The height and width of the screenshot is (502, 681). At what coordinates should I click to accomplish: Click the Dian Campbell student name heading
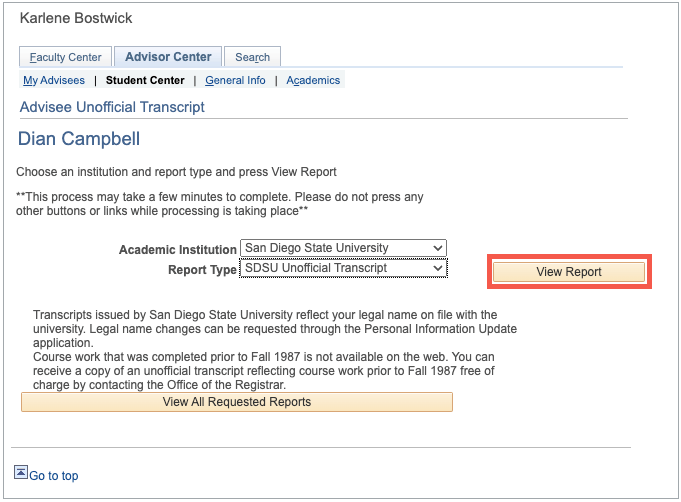pos(79,139)
